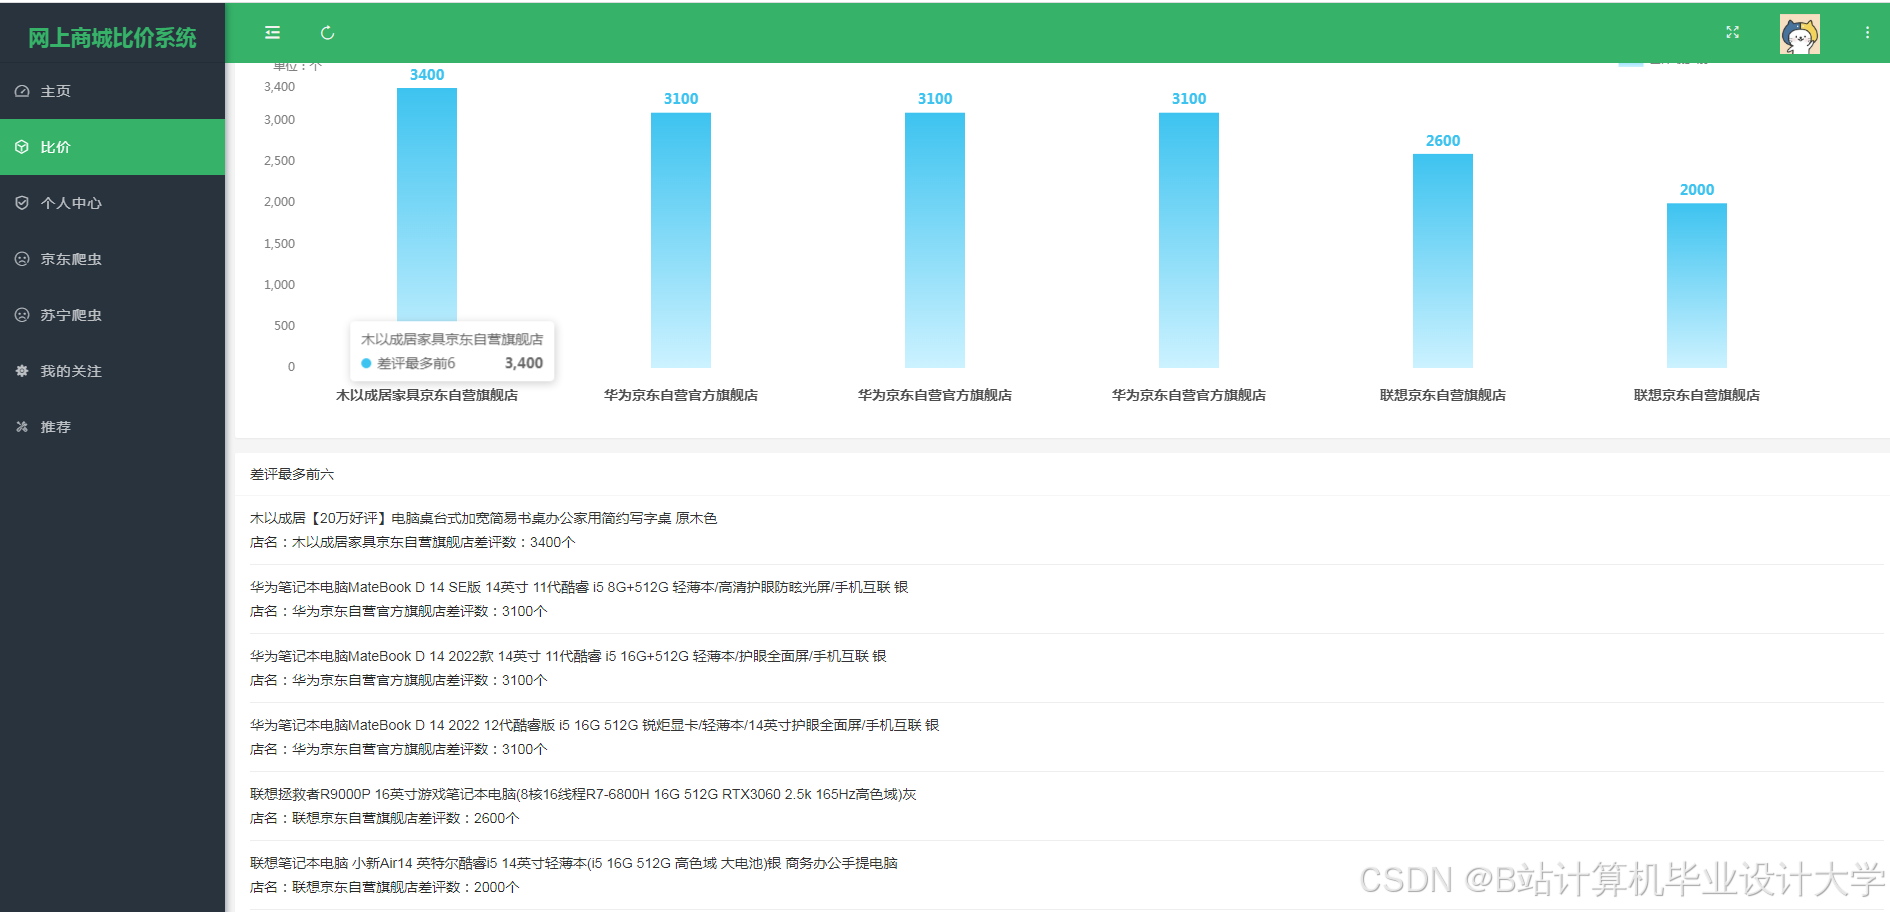Open the 联想笔记本电脑 小新Air14 product title

pyautogui.click(x=574, y=863)
